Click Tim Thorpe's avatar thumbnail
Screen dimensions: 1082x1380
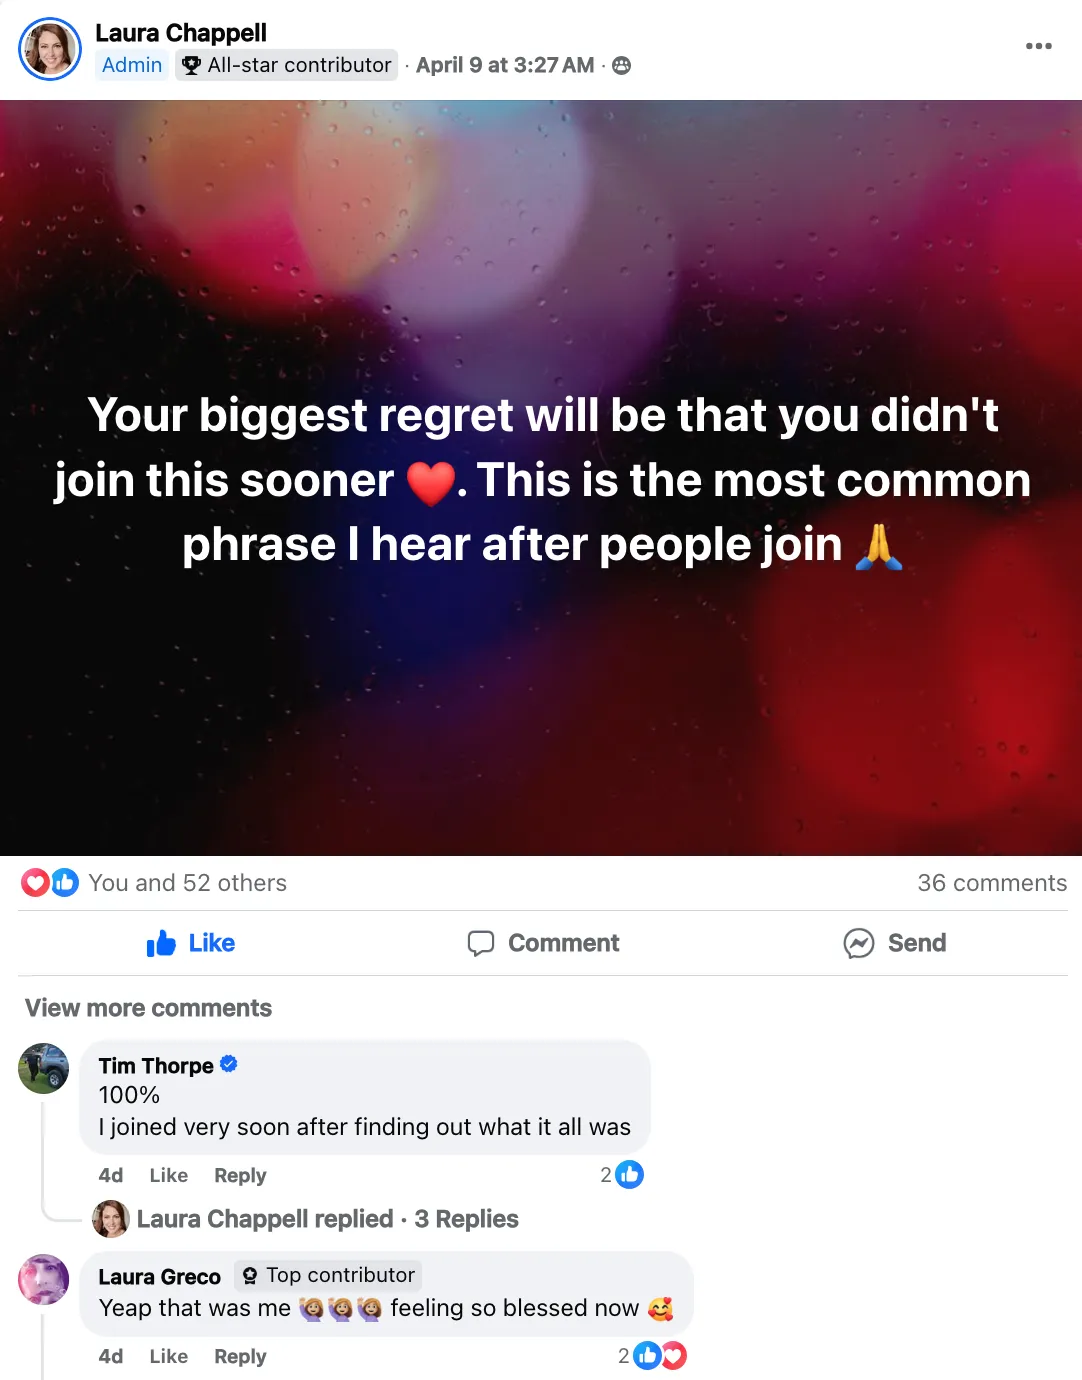tap(43, 1068)
